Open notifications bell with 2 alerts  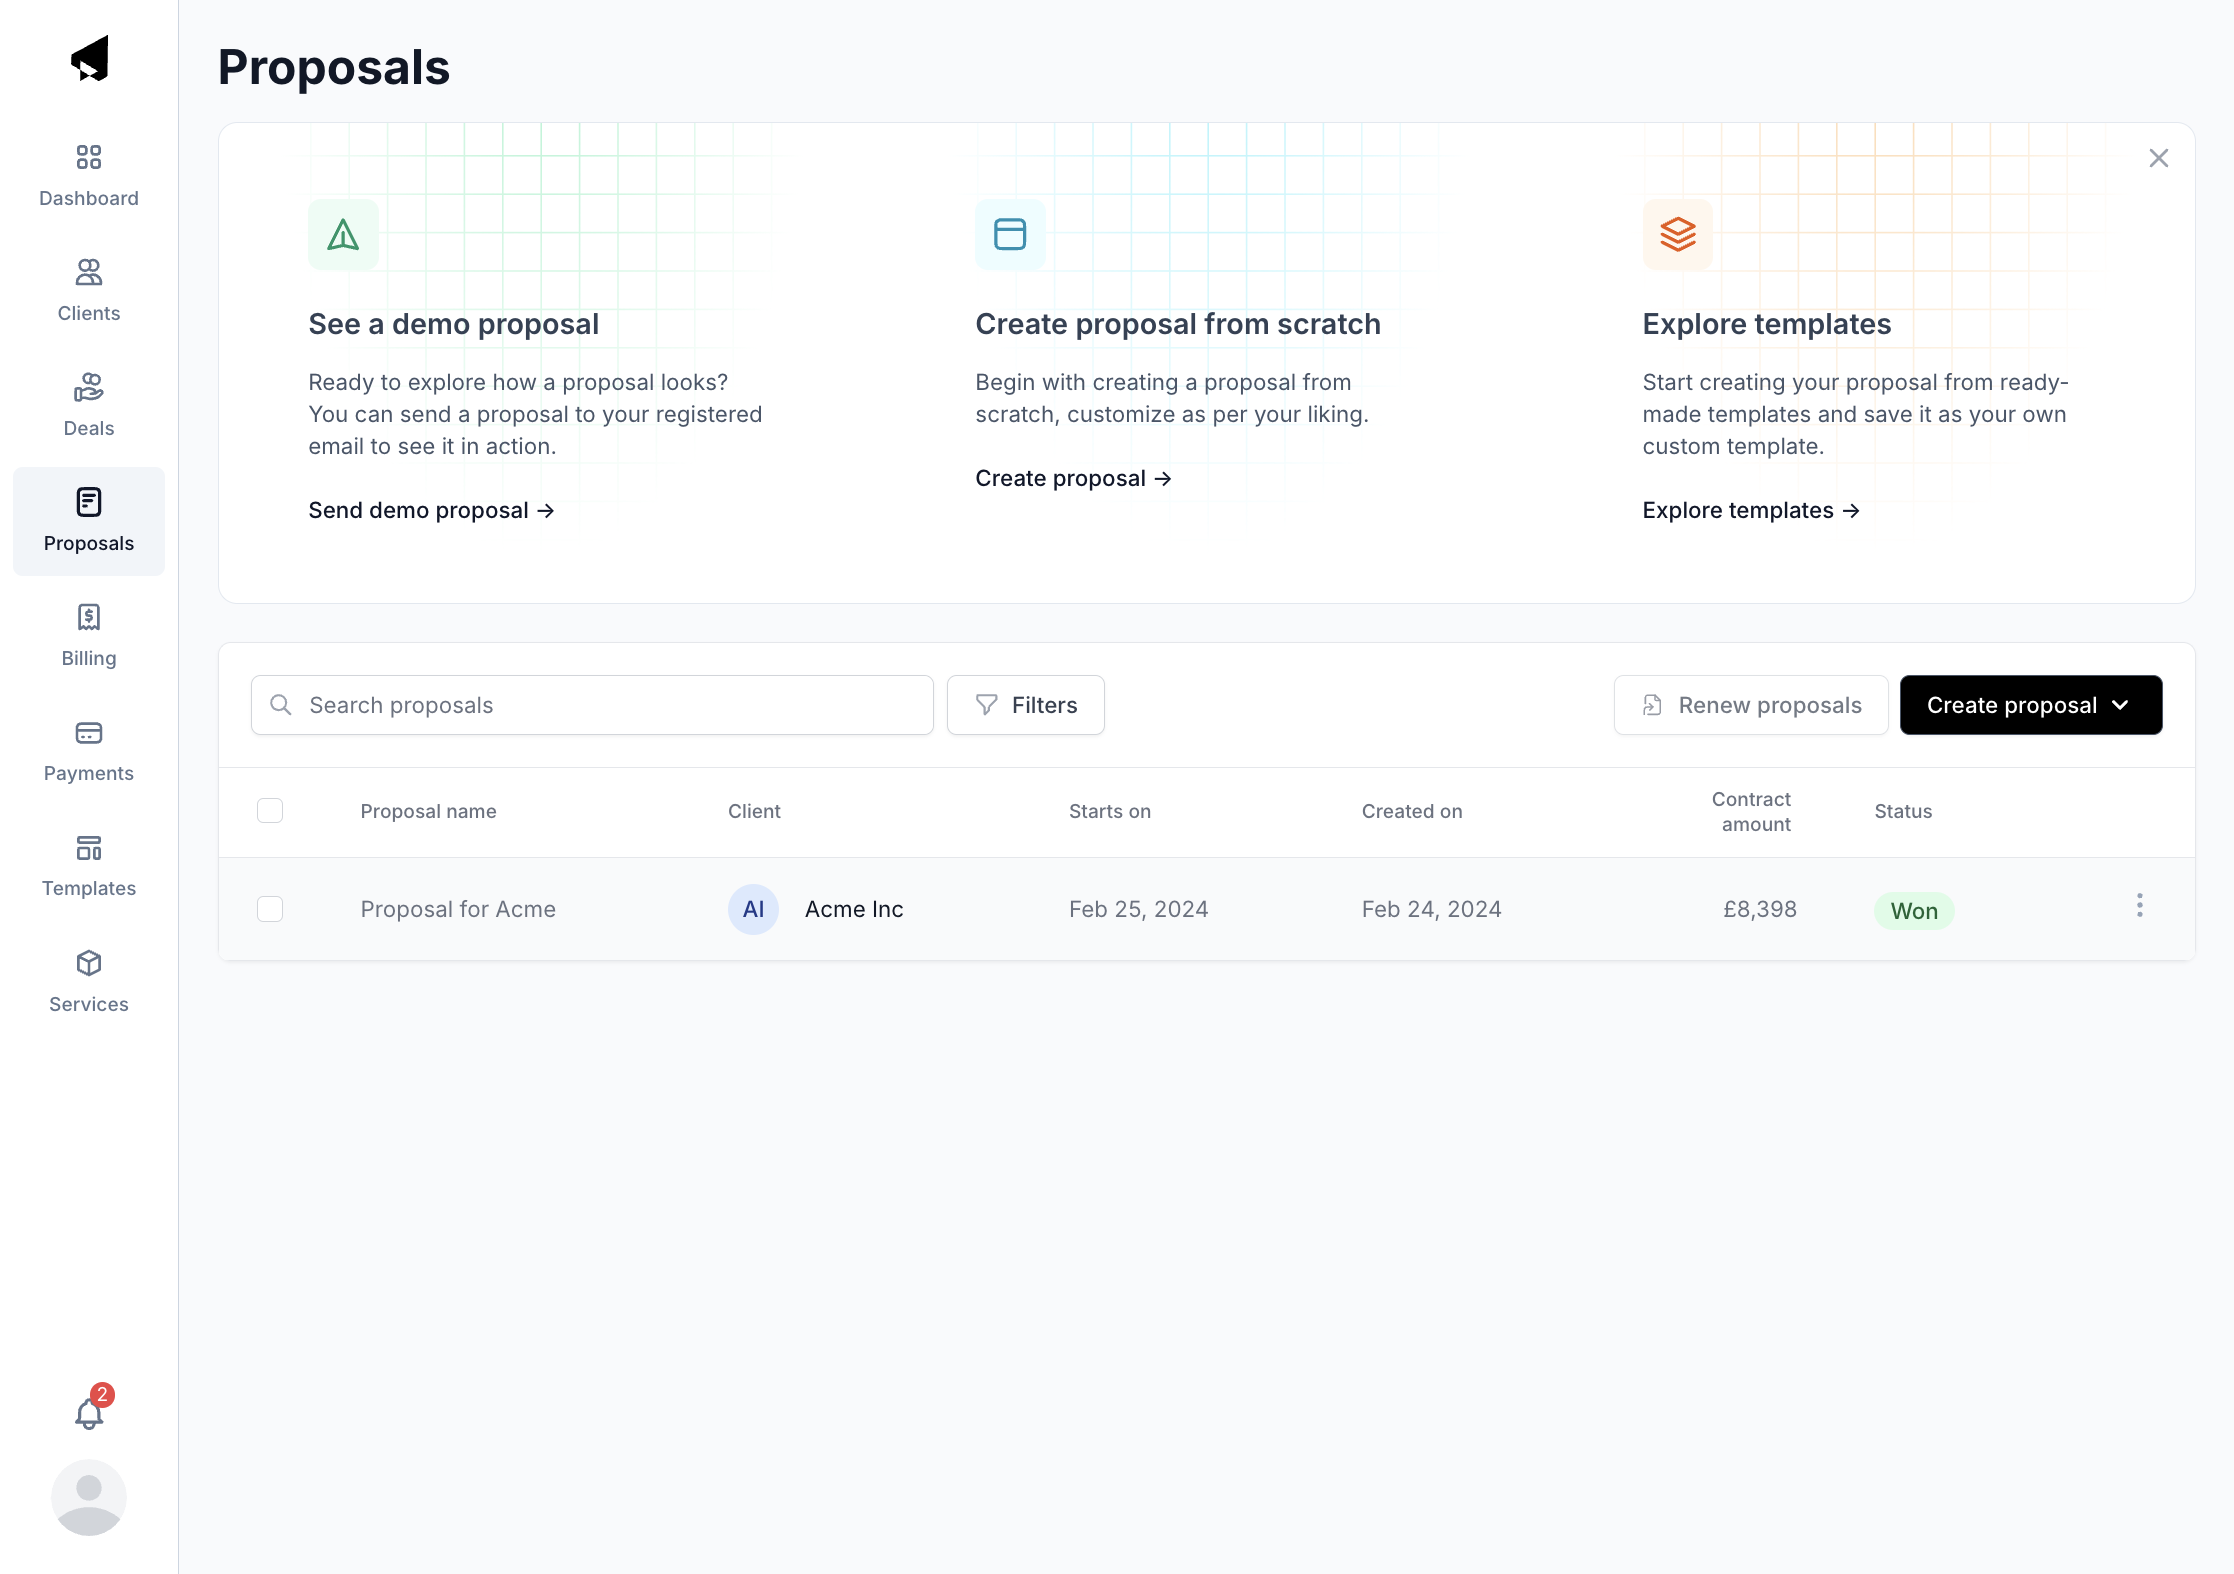90,1411
